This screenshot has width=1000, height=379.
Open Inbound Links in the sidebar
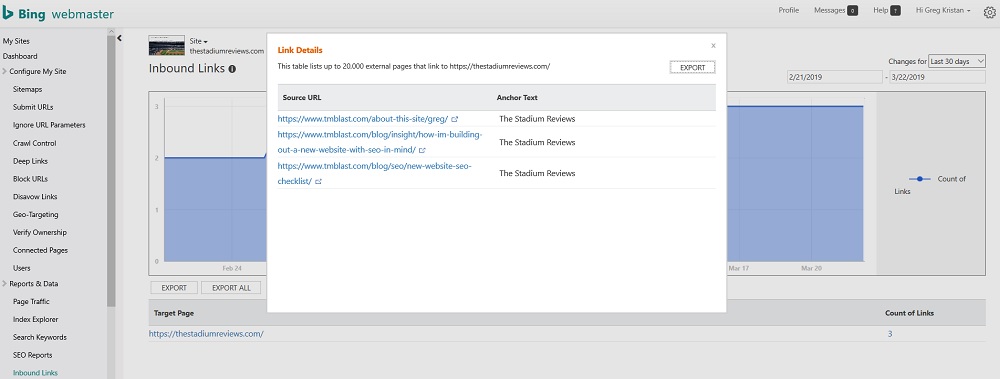pyautogui.click(x=35, y=373)
